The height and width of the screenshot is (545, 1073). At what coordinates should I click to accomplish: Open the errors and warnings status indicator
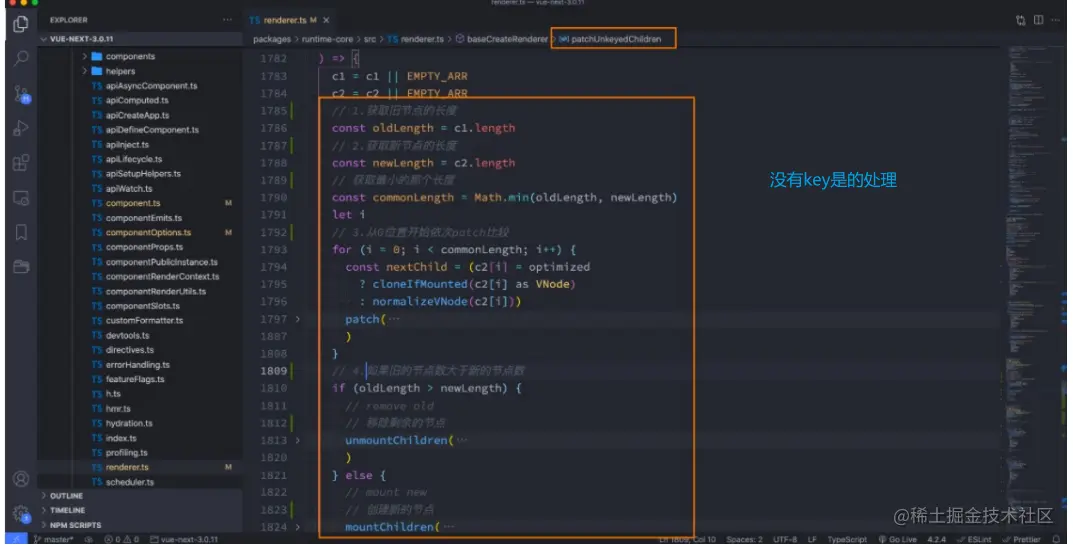122,540
